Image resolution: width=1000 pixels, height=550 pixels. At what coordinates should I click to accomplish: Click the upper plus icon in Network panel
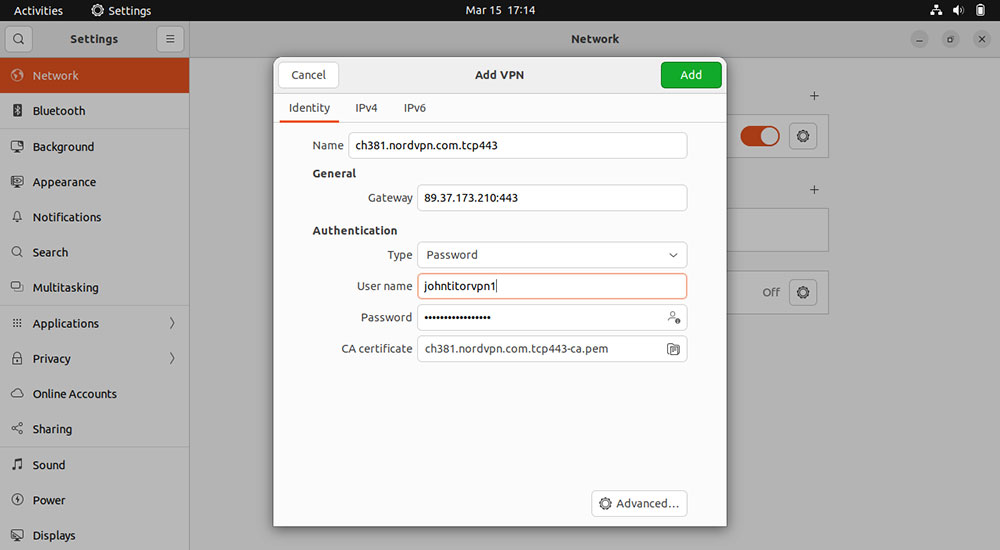[x=814, y=96]
